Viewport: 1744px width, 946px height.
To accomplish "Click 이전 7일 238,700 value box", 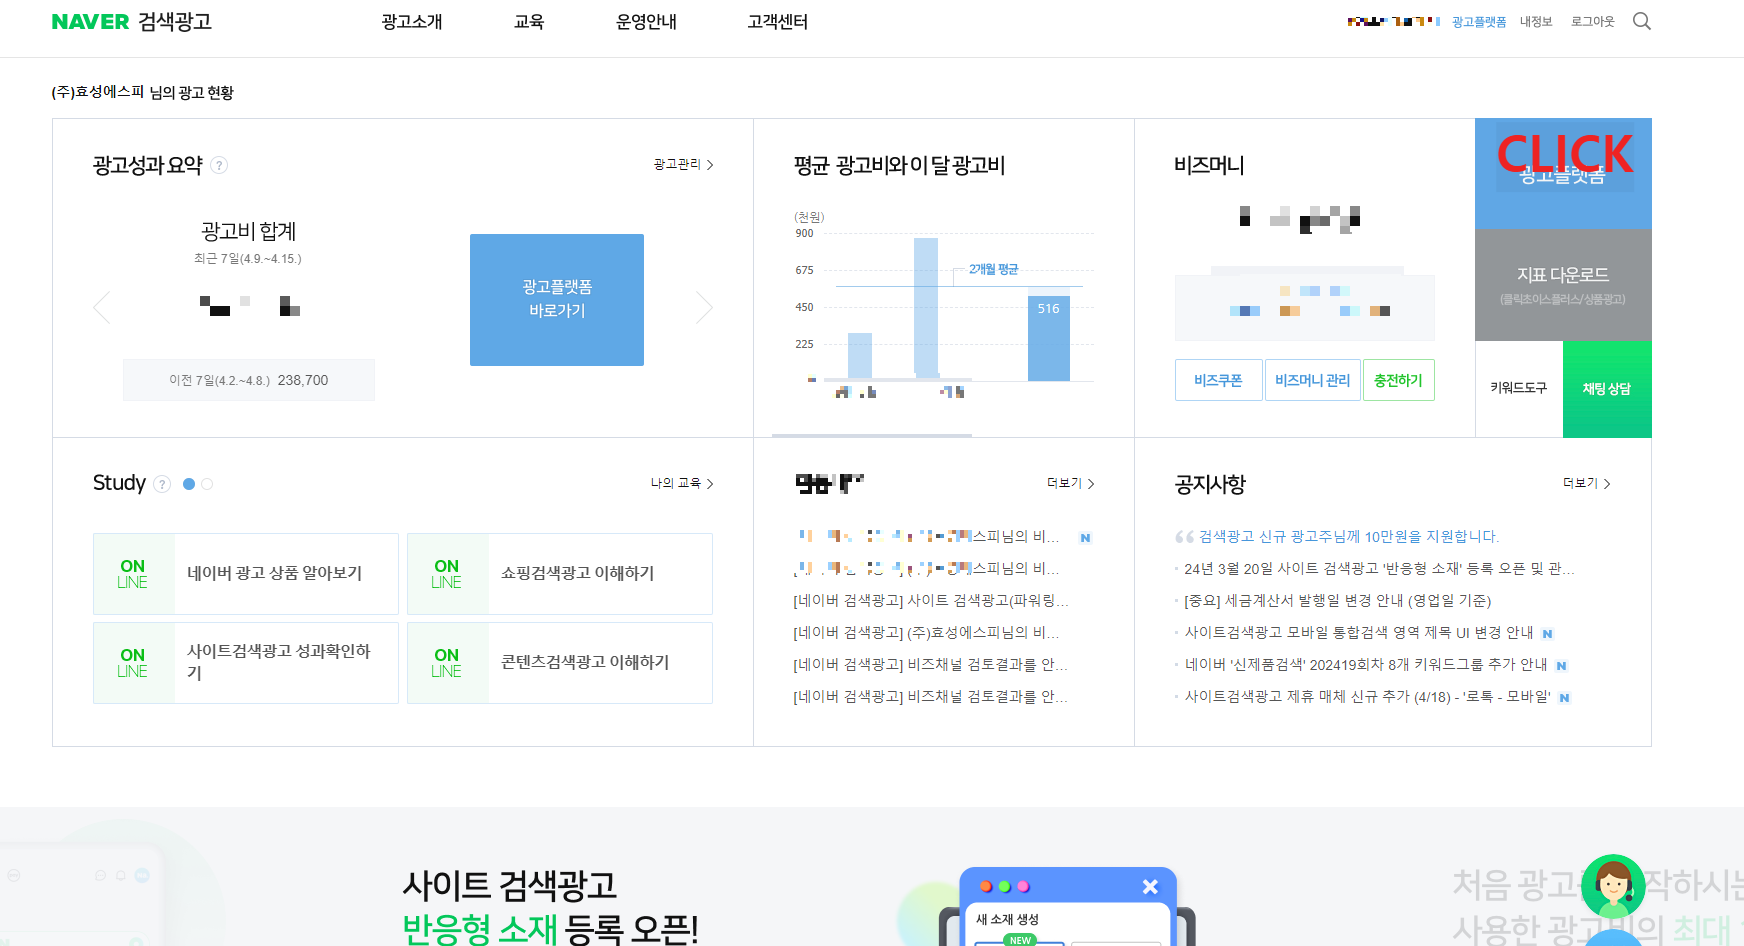I will (x=249, y=380).
